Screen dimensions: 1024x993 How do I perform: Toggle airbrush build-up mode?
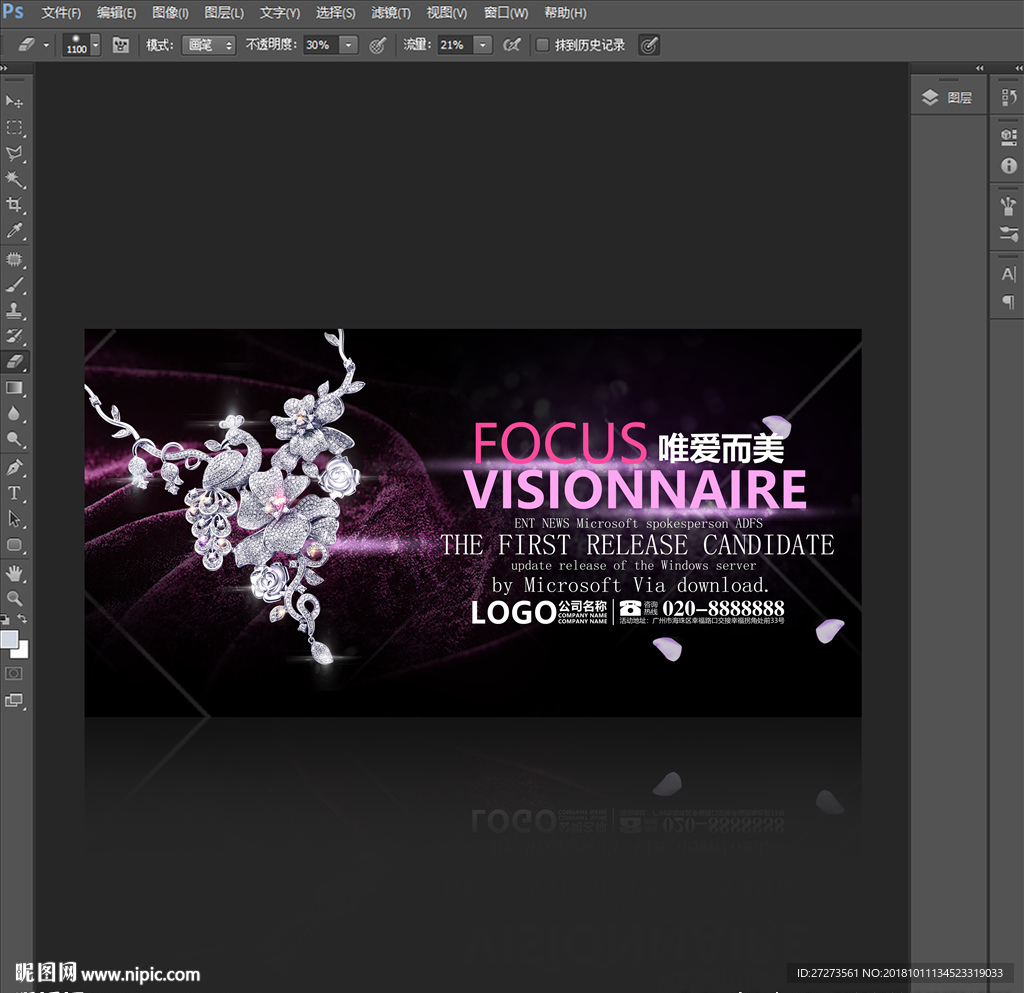click(511, 45)
